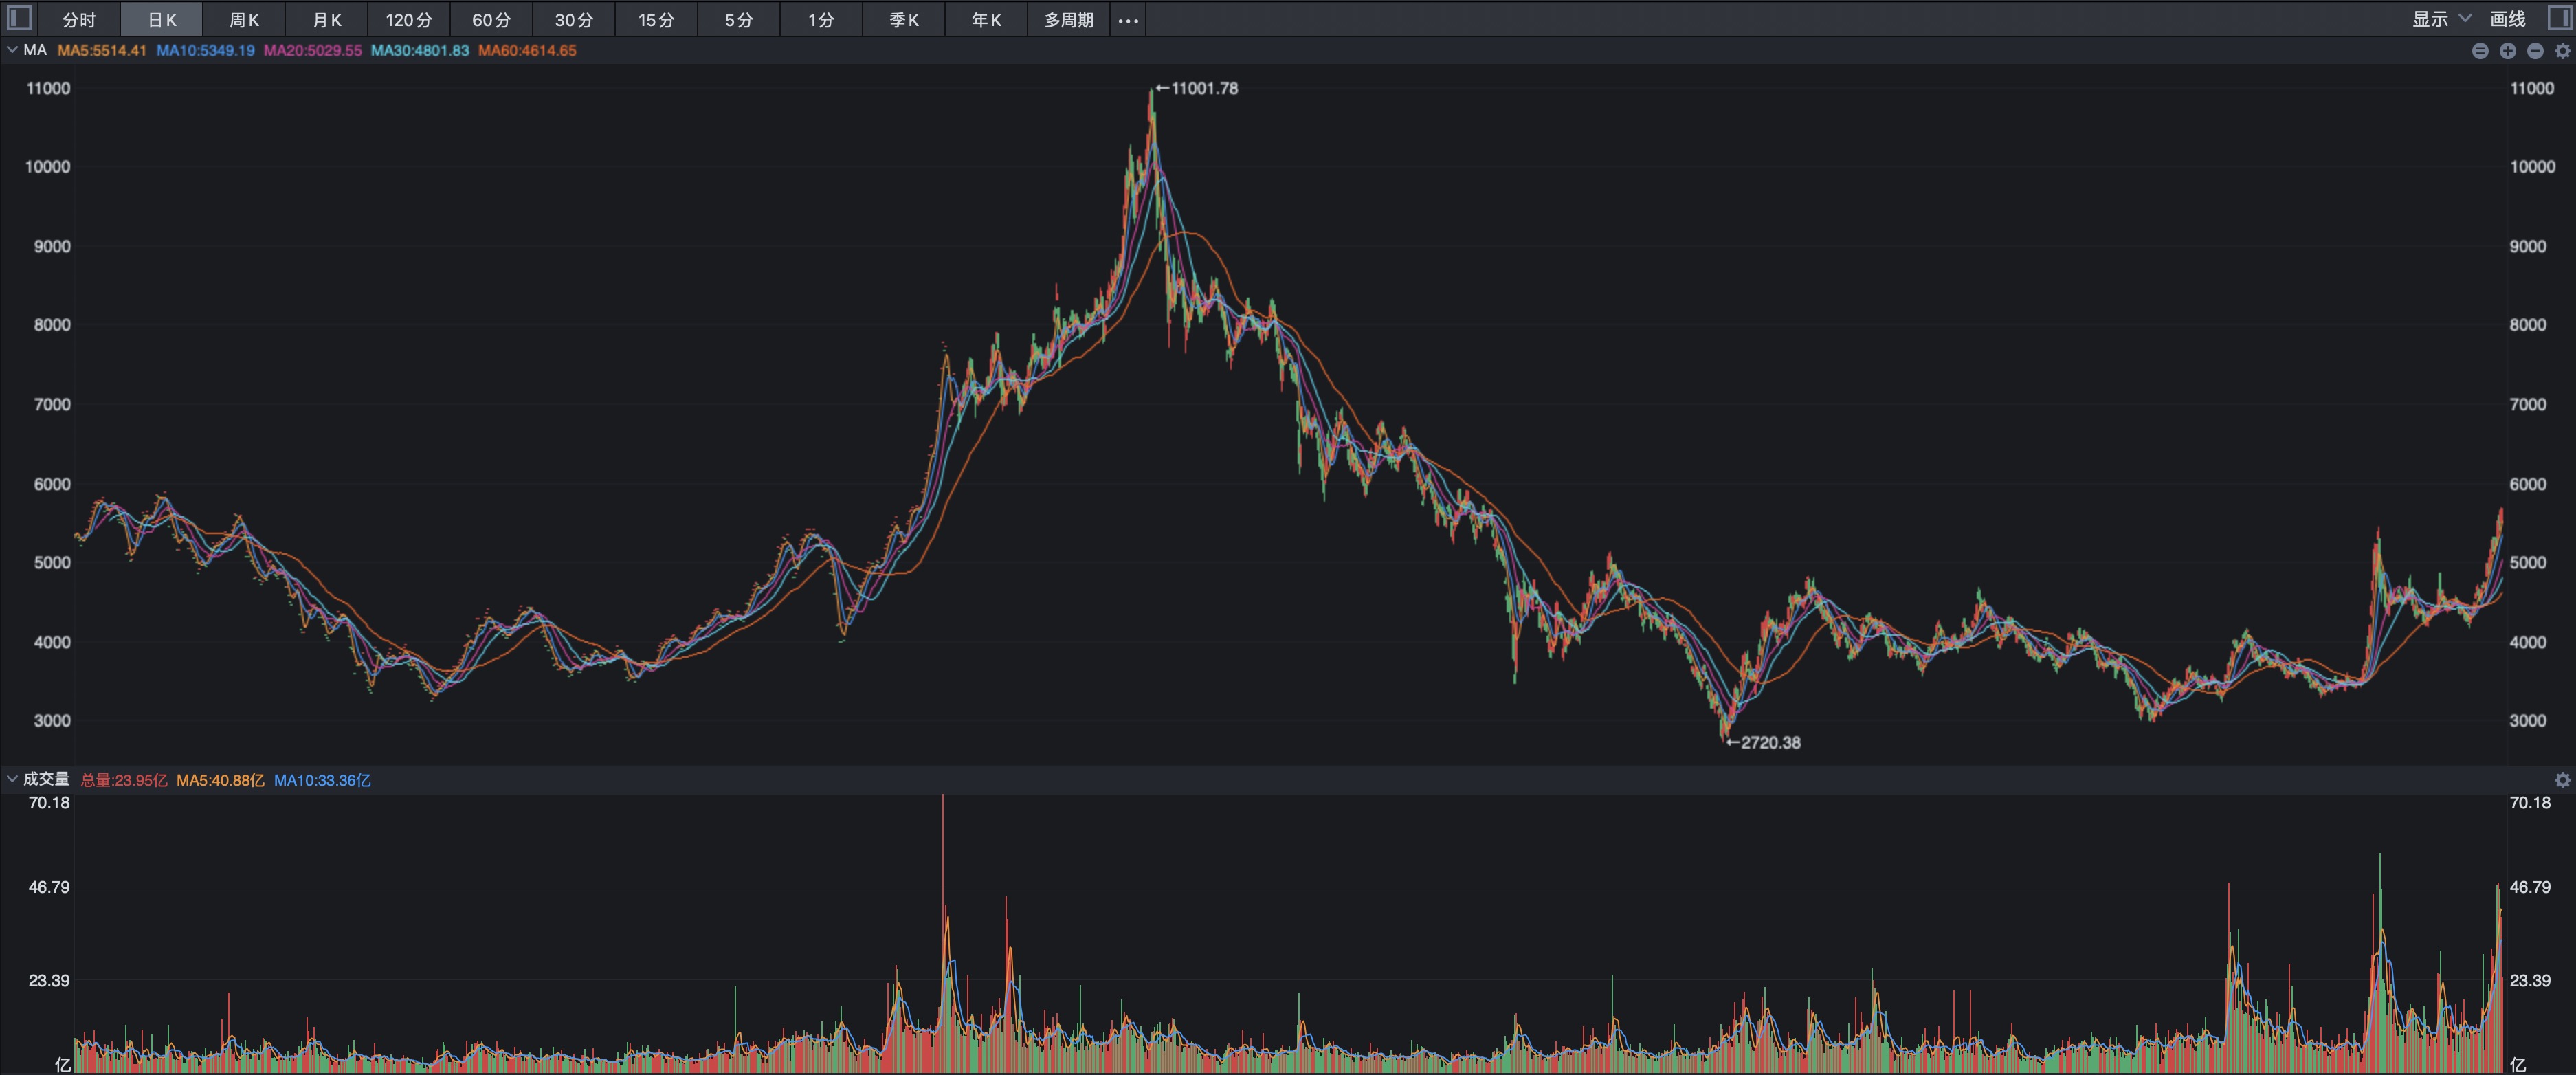Switch to 分时 intraday tab

point(79,20)
